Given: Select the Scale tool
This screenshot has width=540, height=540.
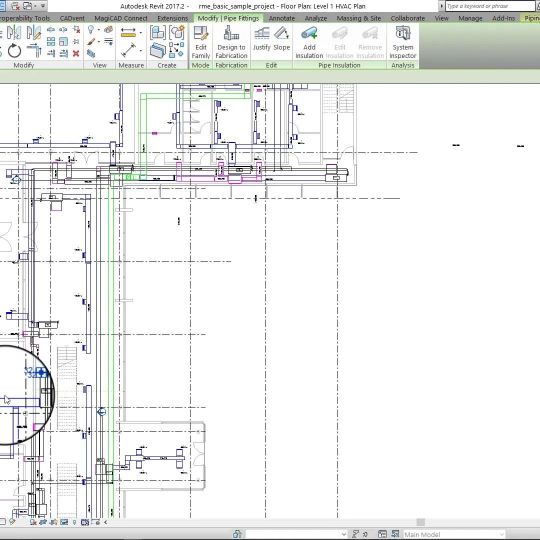Looking at the screenshot, I should coord(64,42).
